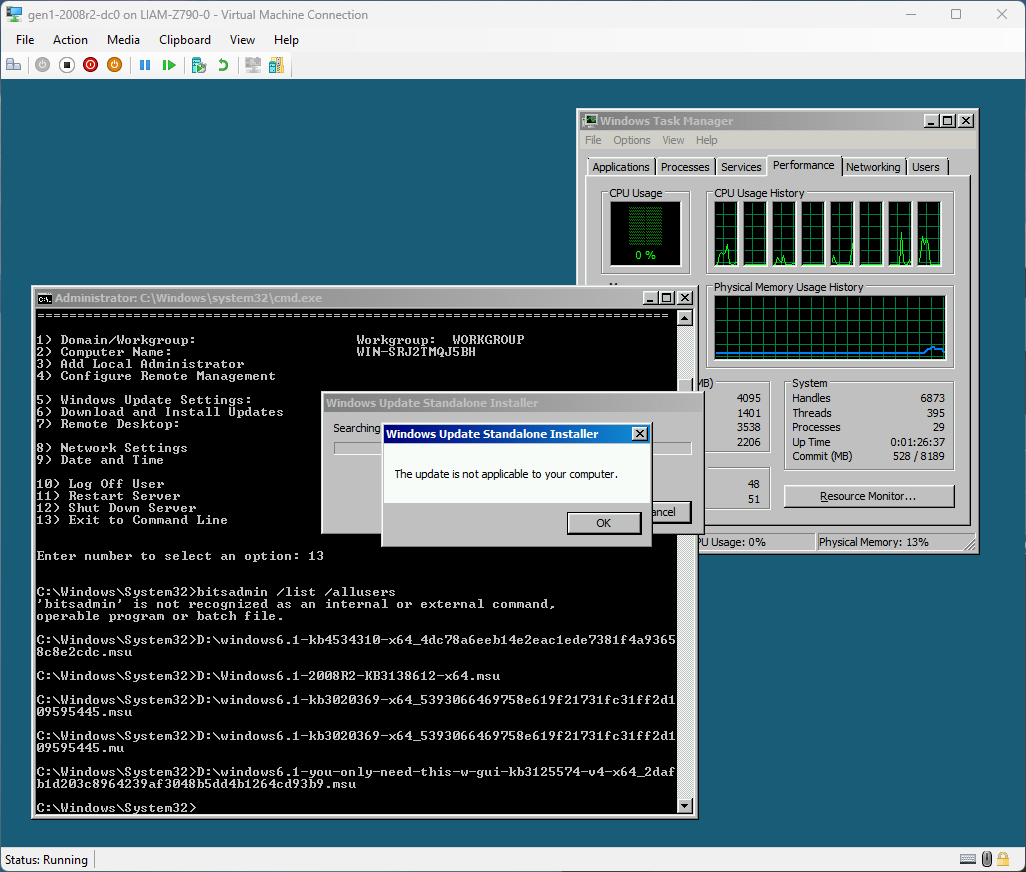Click the 'Workgroup: WORKGROUP' text in cmd
Screen dimensions: 1026x872
tap(440, 340)
